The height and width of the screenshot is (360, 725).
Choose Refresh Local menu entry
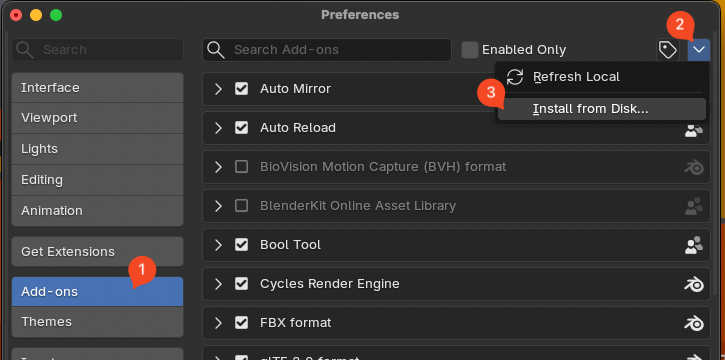[602, 77]
